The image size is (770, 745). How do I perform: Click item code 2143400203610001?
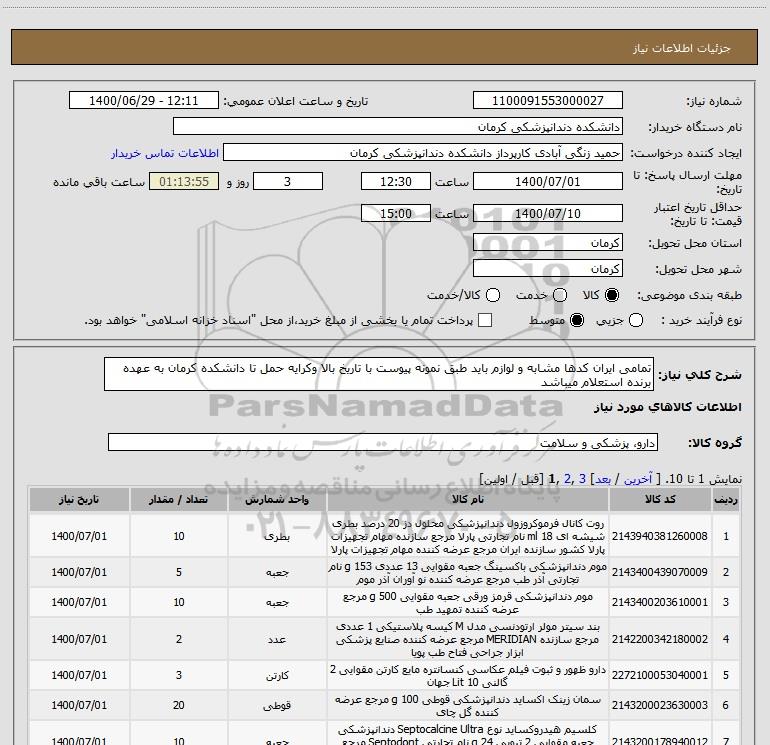click(x=660, y=602)
